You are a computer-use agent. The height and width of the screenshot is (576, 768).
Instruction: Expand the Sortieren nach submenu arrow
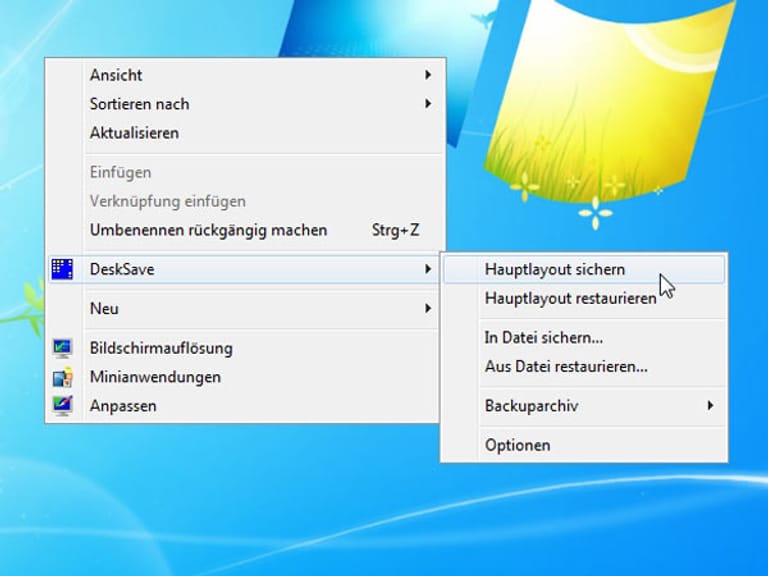point(428,104)
